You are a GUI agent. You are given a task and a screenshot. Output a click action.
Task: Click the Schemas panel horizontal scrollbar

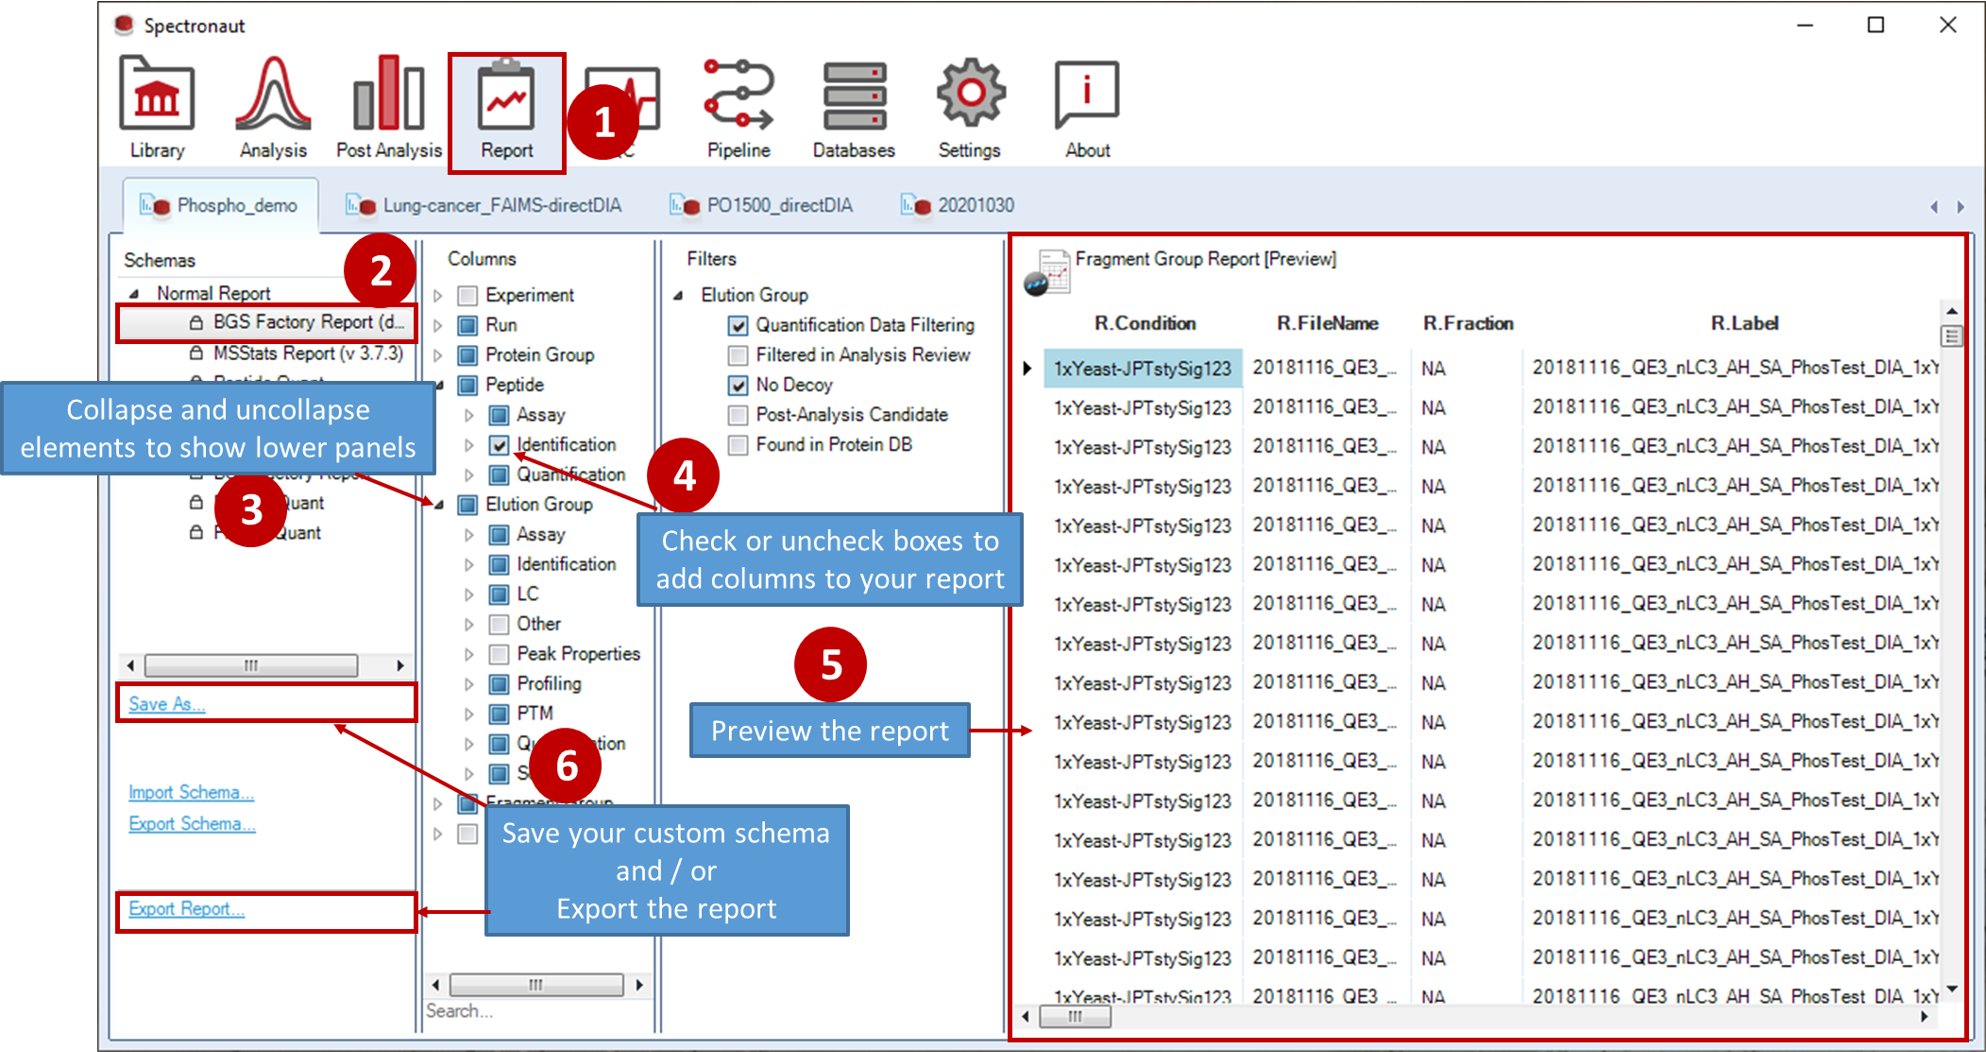pyautogui.click(x=265, y=665)
